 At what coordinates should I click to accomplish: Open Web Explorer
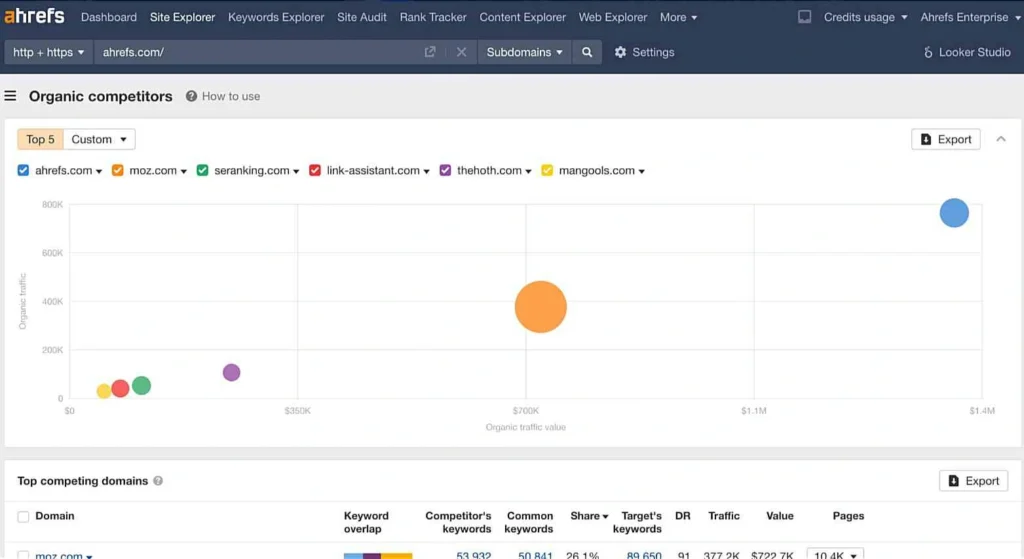click(x=613, y=17)
